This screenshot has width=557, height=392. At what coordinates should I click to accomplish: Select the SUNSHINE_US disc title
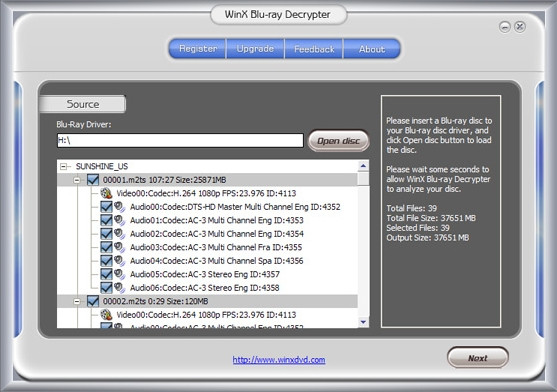[x=102, y=166]
